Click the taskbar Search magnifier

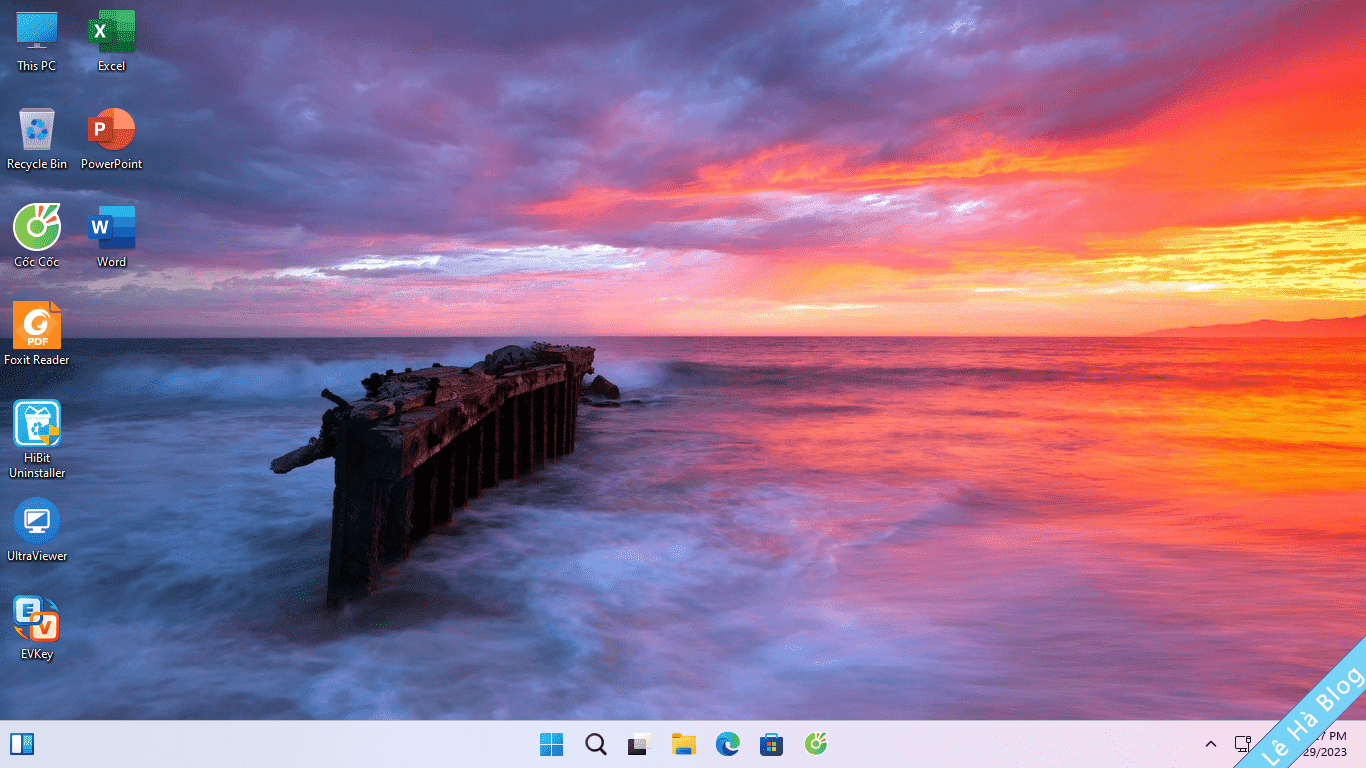coord(596,744)
